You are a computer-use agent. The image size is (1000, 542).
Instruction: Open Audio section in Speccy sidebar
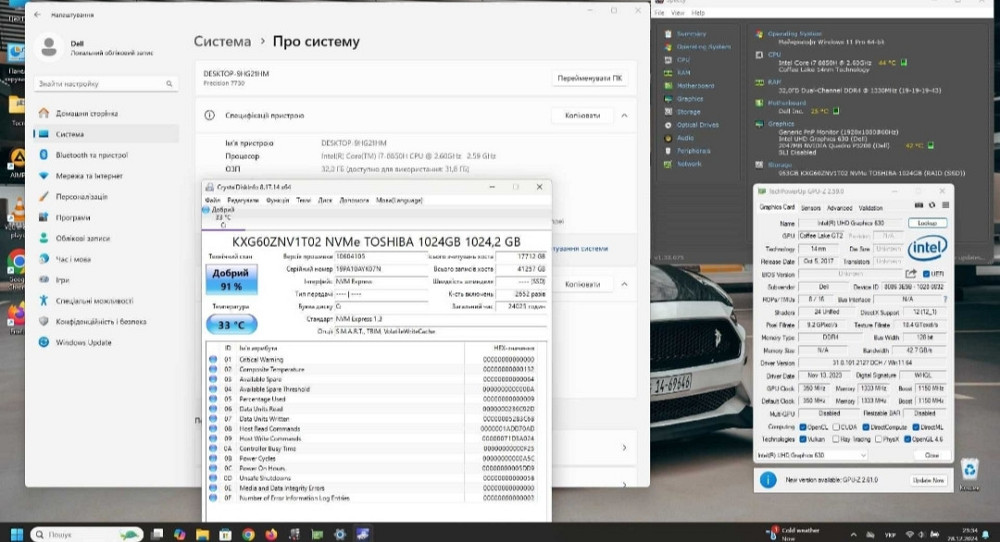(685, 138)
